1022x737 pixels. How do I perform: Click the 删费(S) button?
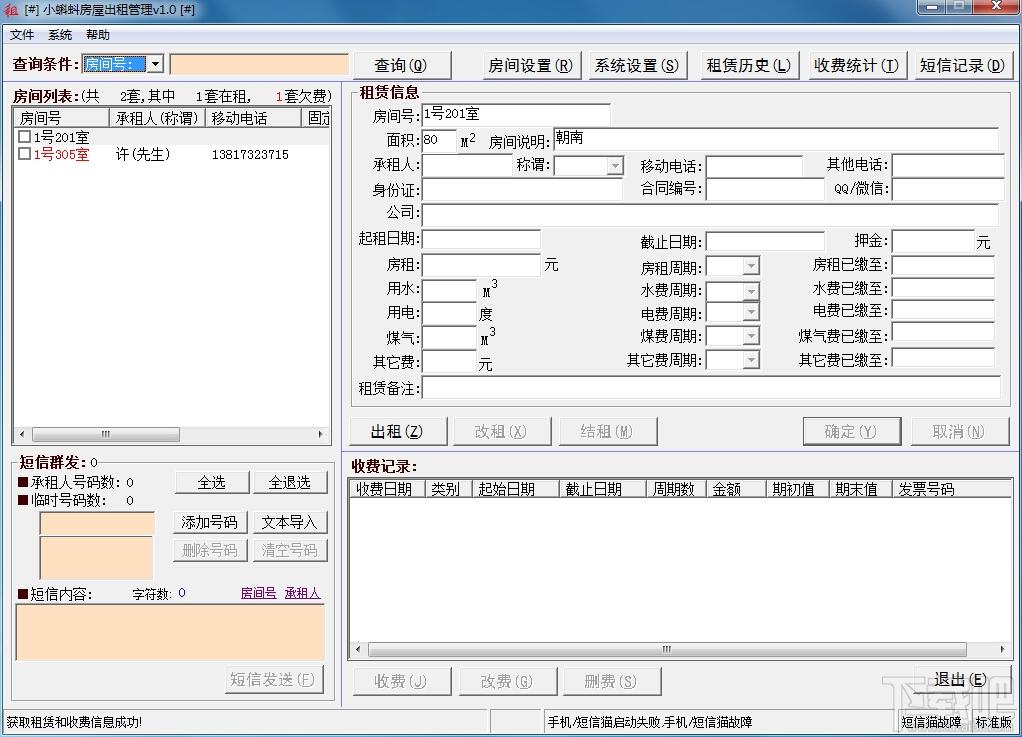pos(611,681)
